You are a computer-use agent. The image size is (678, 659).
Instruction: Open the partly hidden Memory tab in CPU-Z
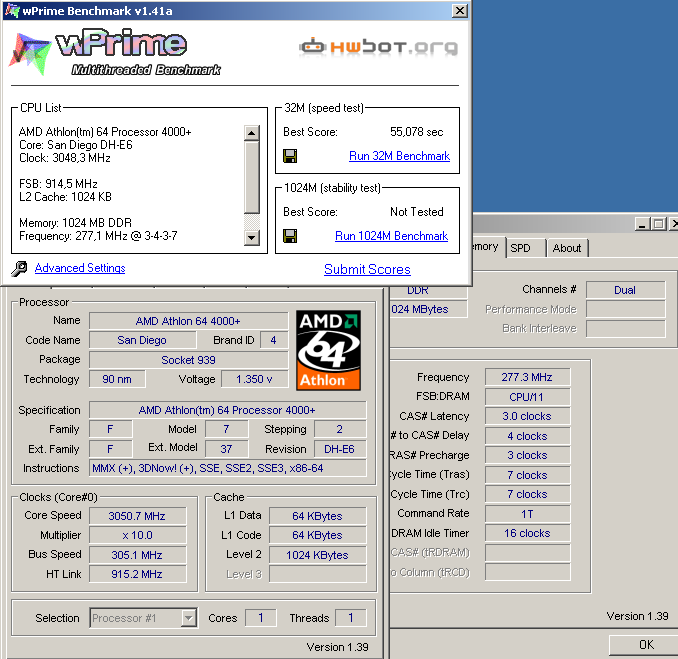[x=488, y=247]
